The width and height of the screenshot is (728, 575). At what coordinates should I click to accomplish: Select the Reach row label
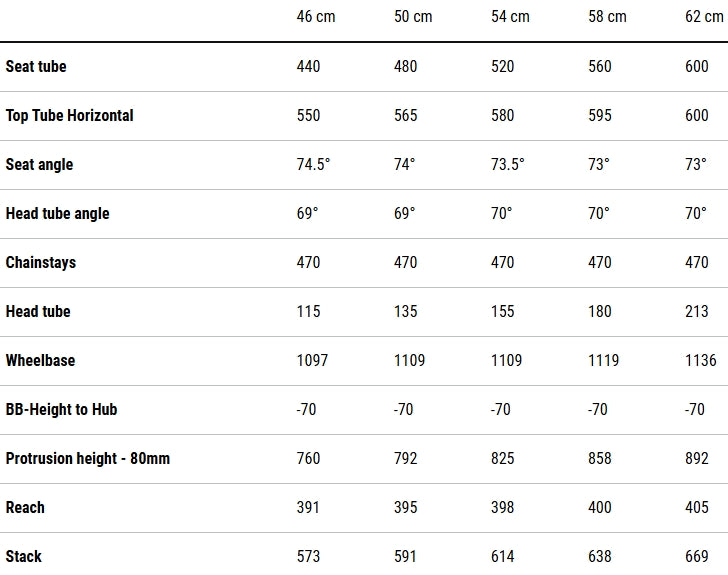click(x=25, y=507)
